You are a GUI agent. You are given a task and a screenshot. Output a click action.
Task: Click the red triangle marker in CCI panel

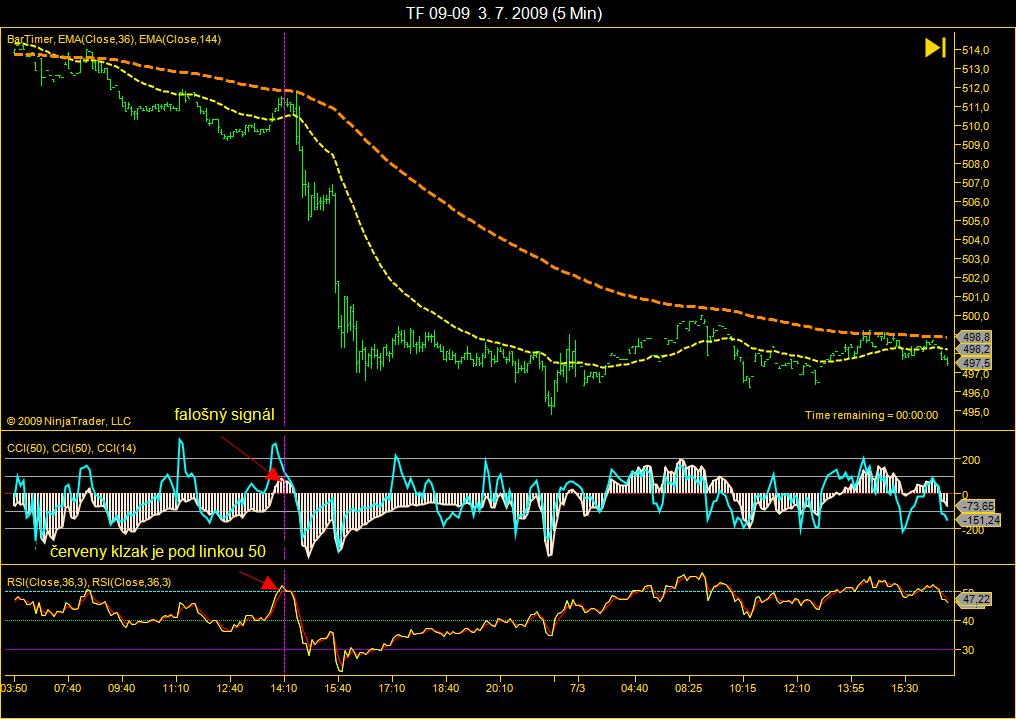pos(273,474)
